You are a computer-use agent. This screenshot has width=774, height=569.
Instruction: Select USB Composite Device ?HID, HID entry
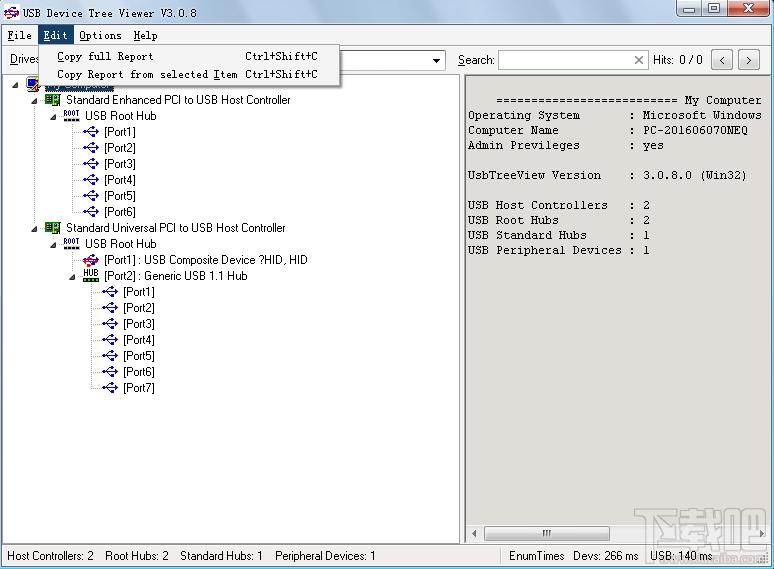coord(206,260)
